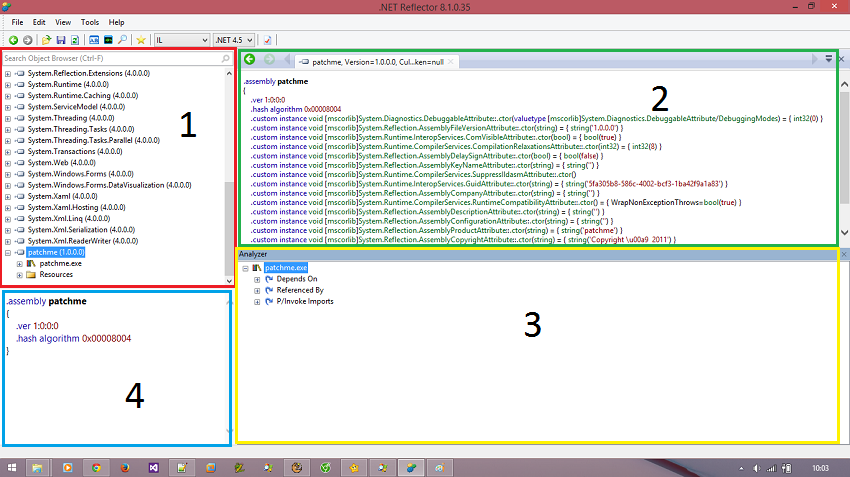850x477 pixels.
Task: Expand System.Windows.Forms (4.0.0.0) node
Action: (8, 175)
